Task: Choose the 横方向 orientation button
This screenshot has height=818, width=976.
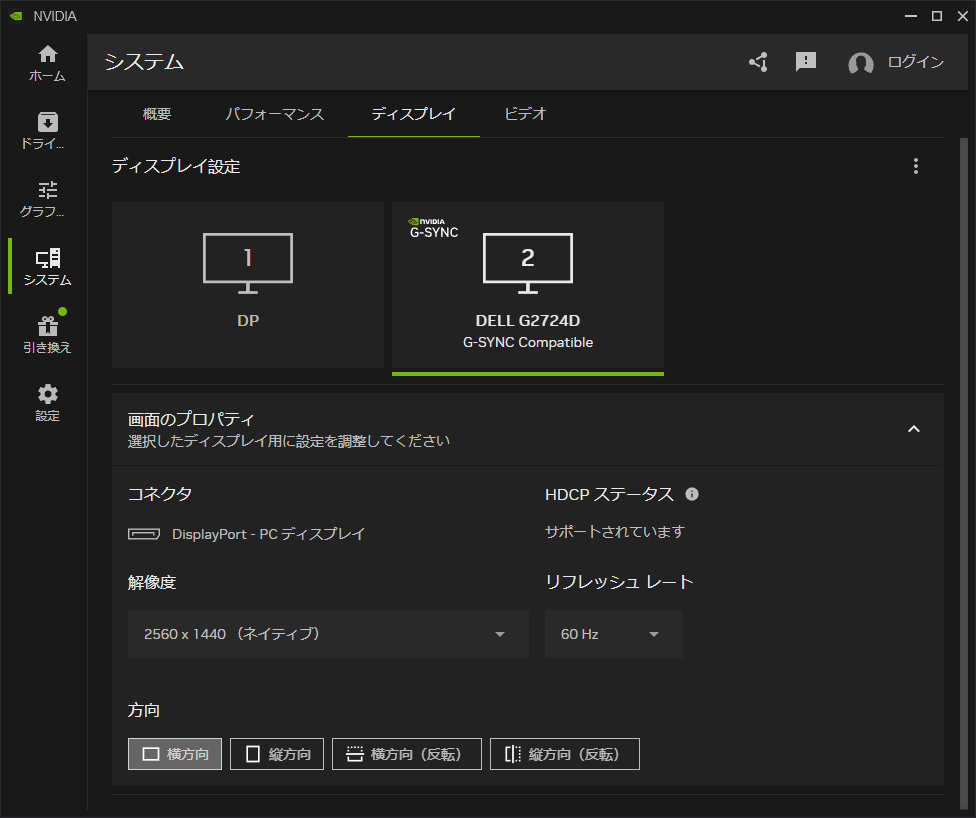Action: (x=175, y=754)
